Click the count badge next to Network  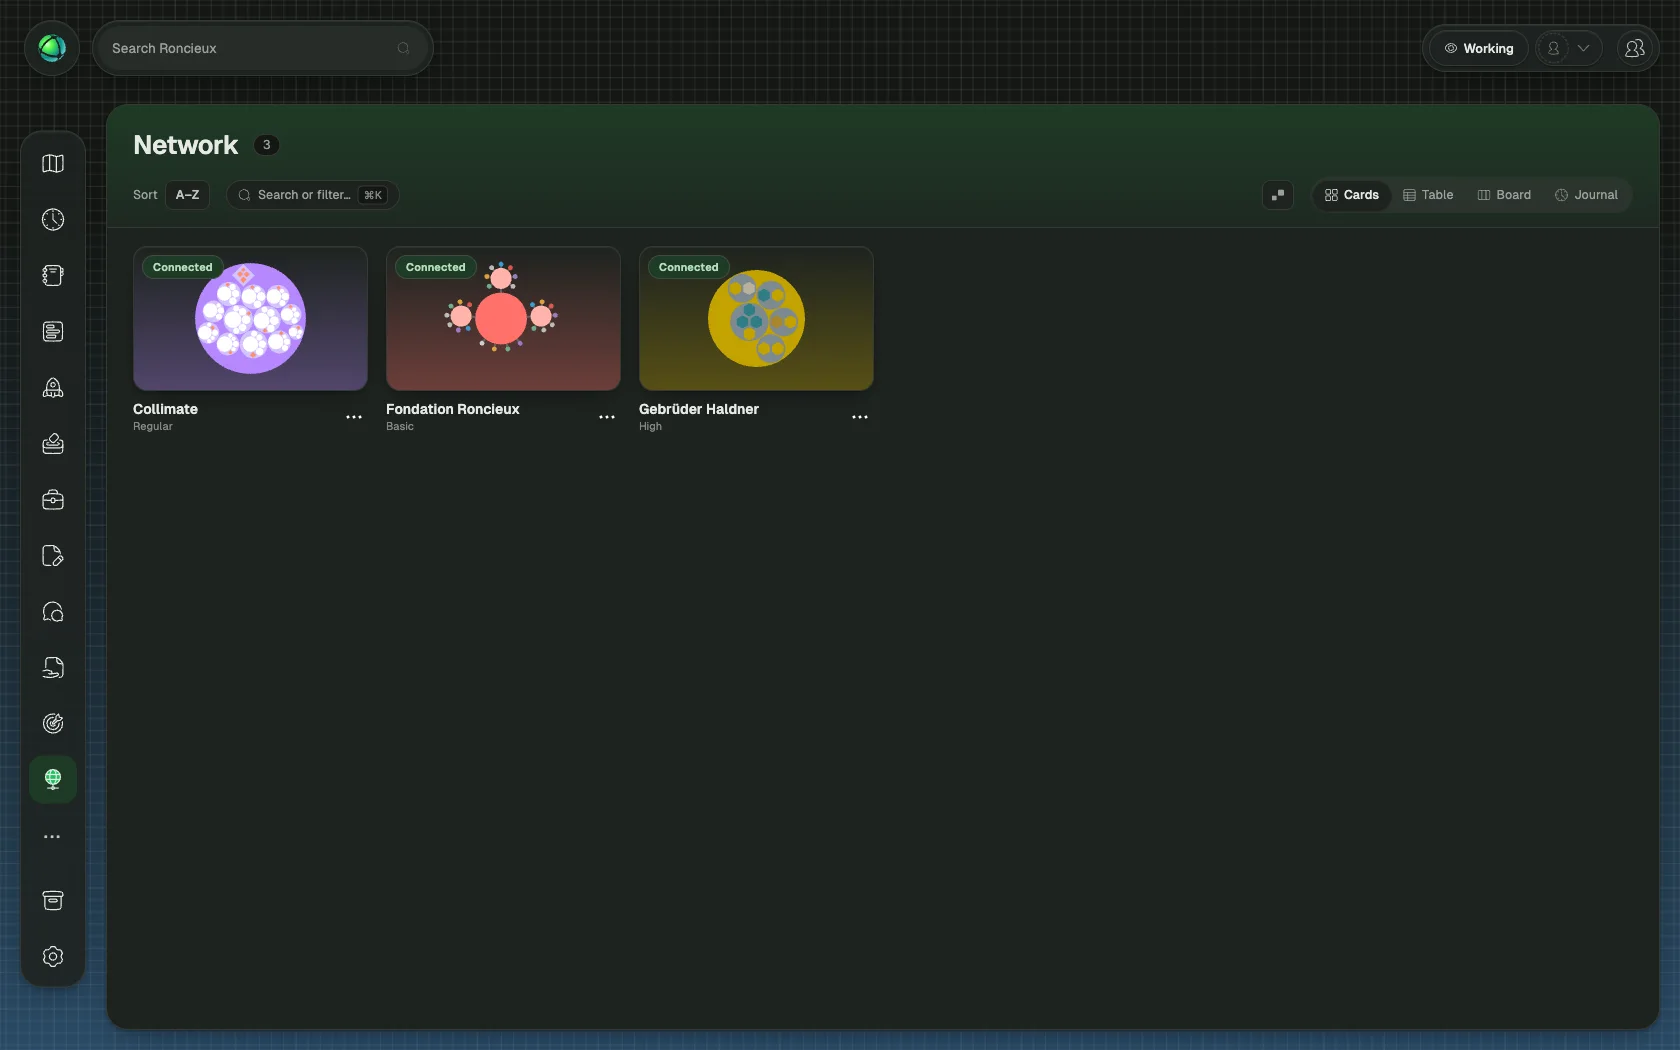(x=266, y=145)
